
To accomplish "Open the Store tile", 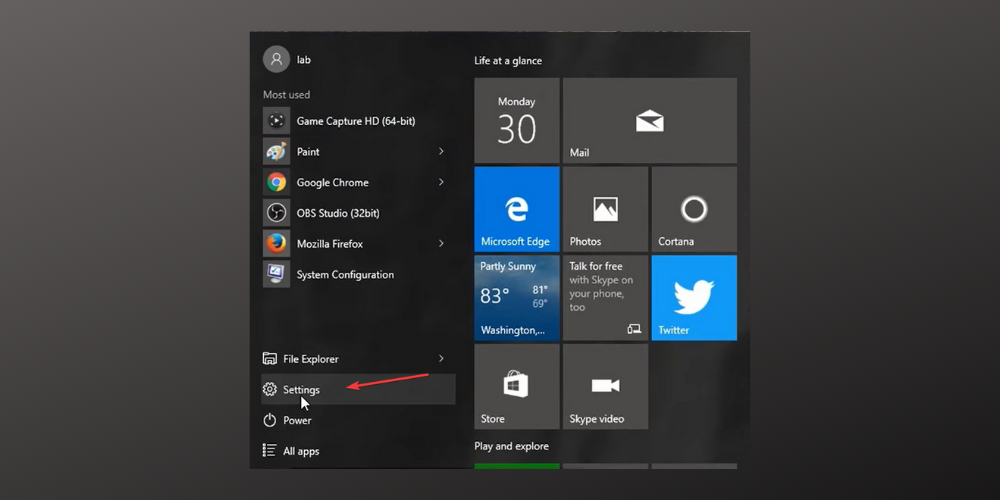I will pos(517,386).
